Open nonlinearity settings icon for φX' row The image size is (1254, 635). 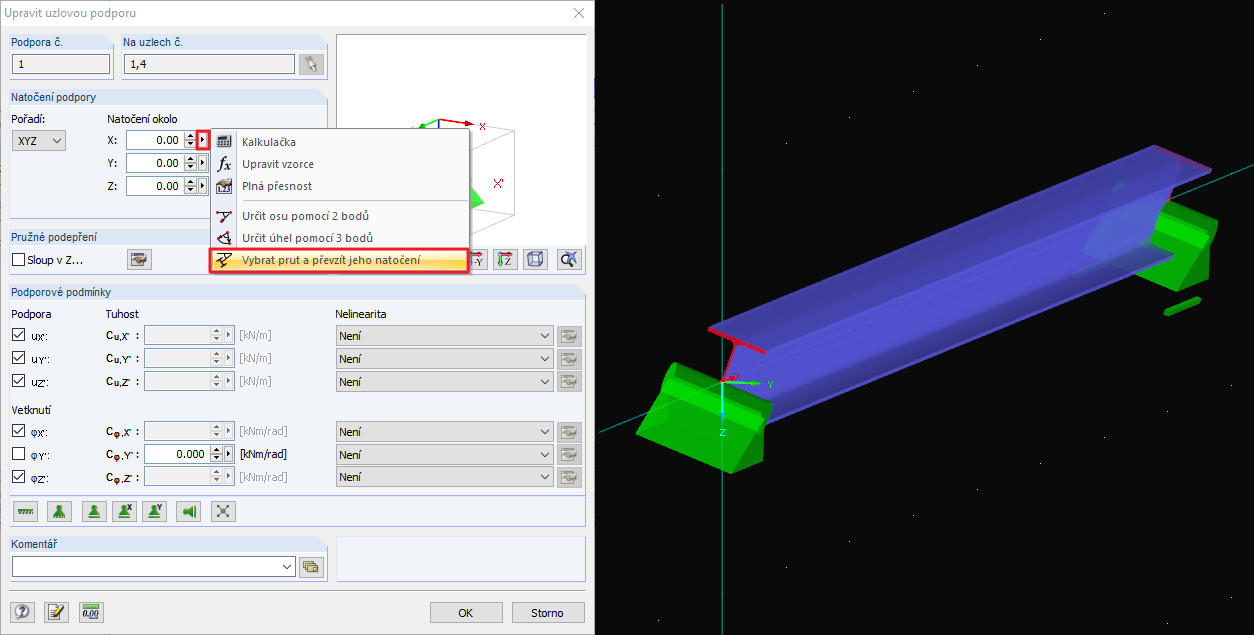(570, 432)
